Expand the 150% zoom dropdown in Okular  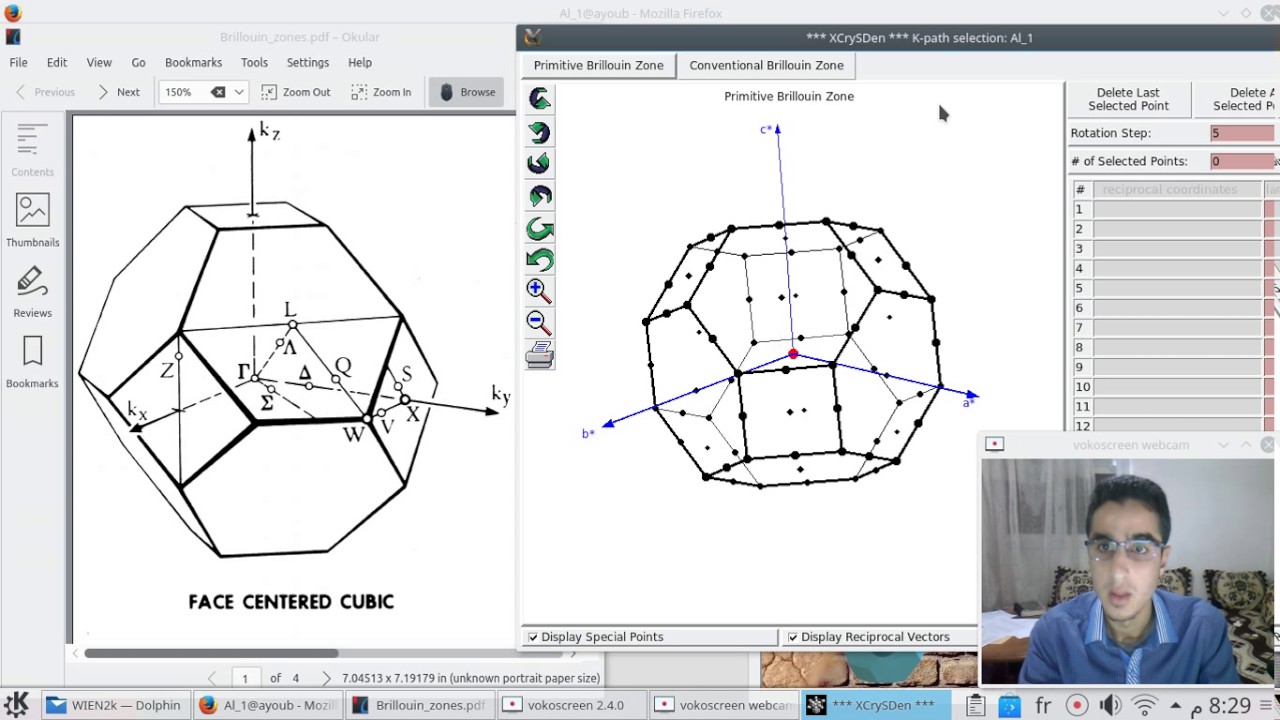[239, 92]
